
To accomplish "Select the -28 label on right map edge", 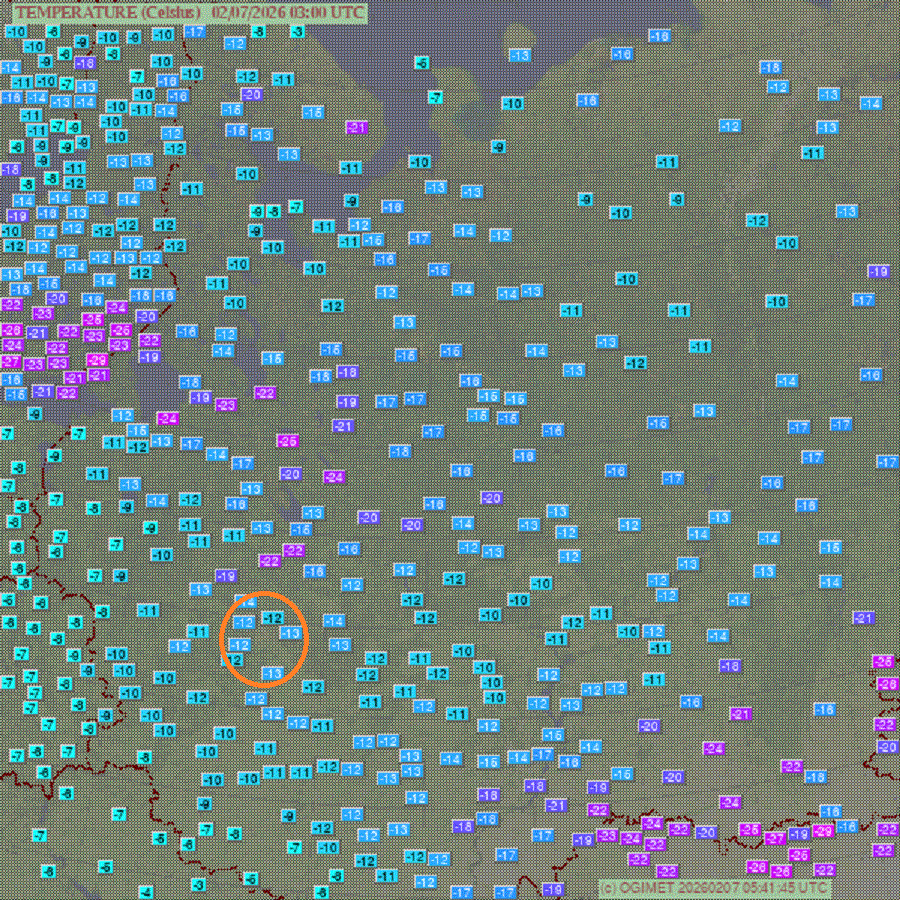I will (x=887, y=684).
